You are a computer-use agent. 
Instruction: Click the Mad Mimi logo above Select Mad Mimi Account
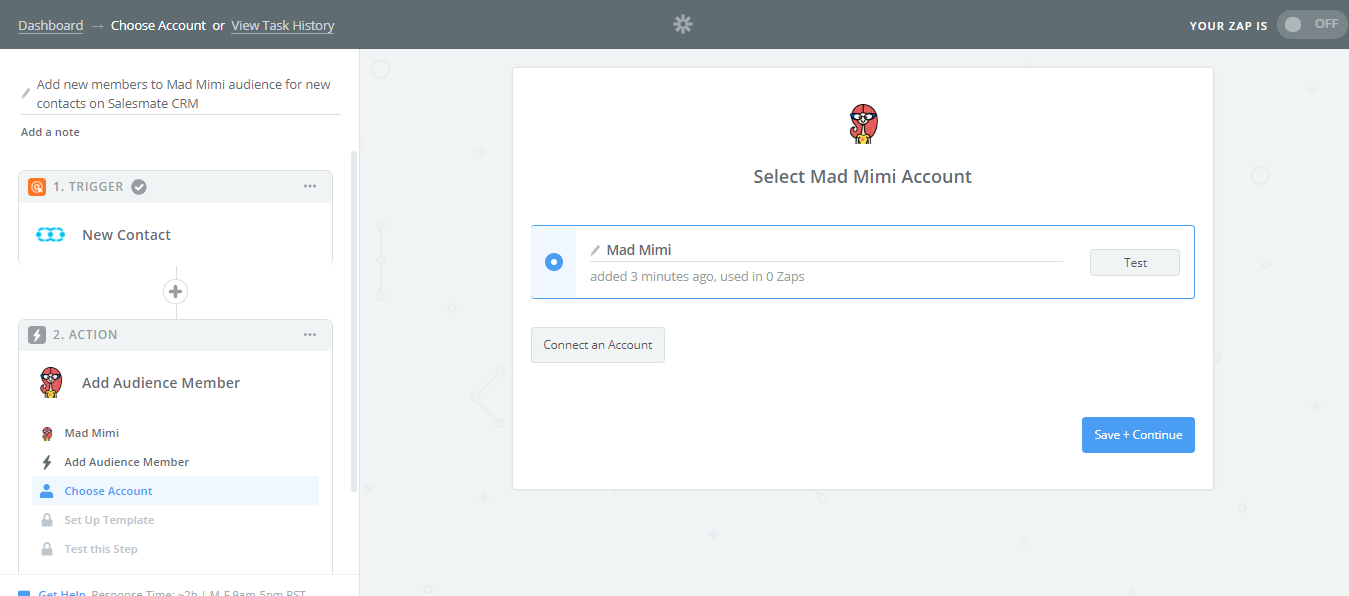click(x=863, y=125)
